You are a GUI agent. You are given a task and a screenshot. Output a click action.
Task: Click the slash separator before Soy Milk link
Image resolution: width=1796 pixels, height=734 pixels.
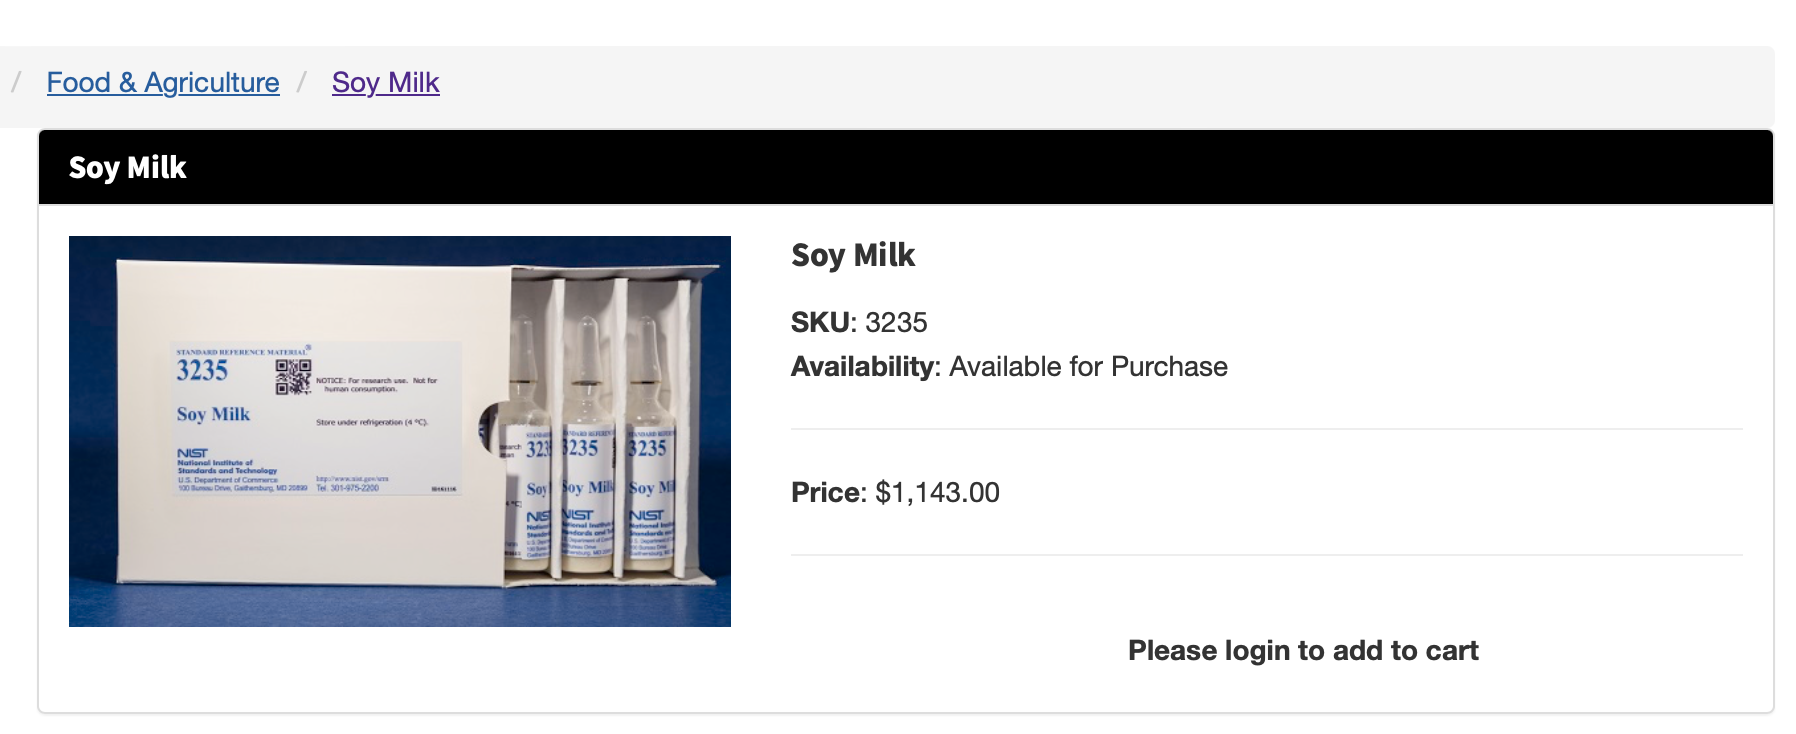point(302,82)
